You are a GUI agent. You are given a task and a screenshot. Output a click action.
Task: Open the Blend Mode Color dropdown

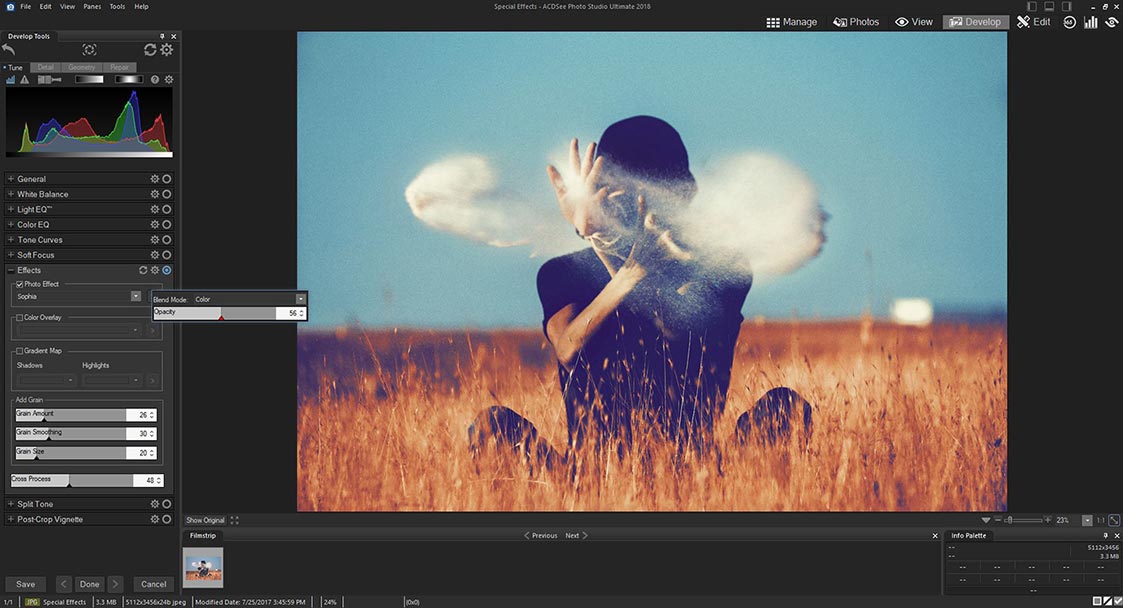click(300, 299)
